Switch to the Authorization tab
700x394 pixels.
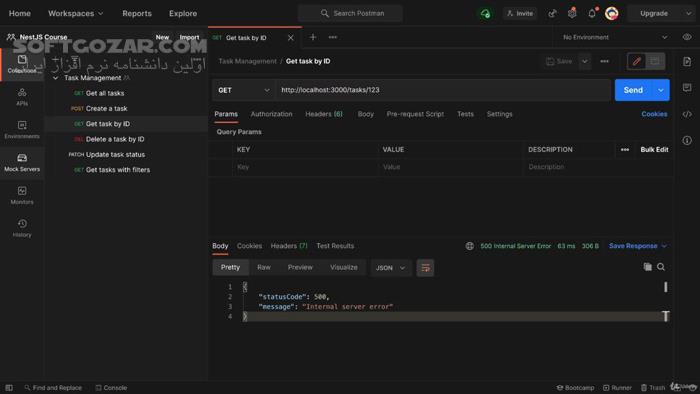pos(271,114)
